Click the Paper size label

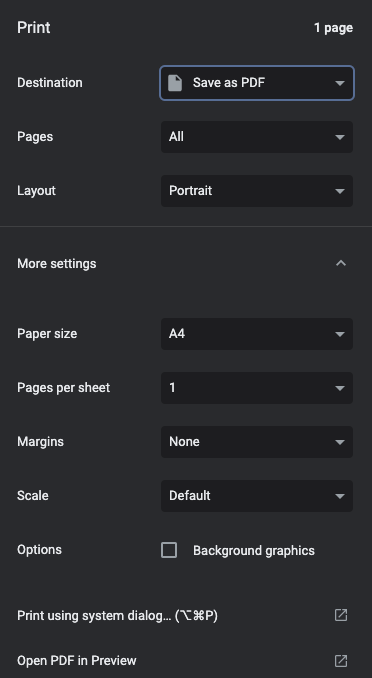click(x=47, y=334)
